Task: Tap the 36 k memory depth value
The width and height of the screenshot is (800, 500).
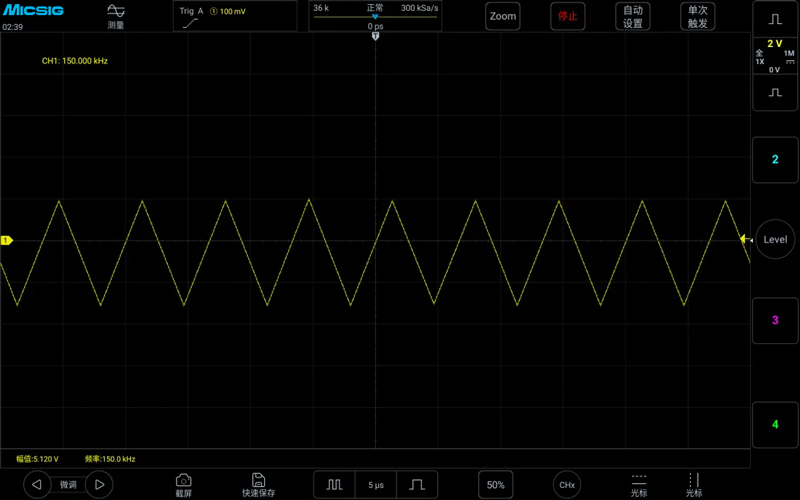Action: [x=321, y=8]
